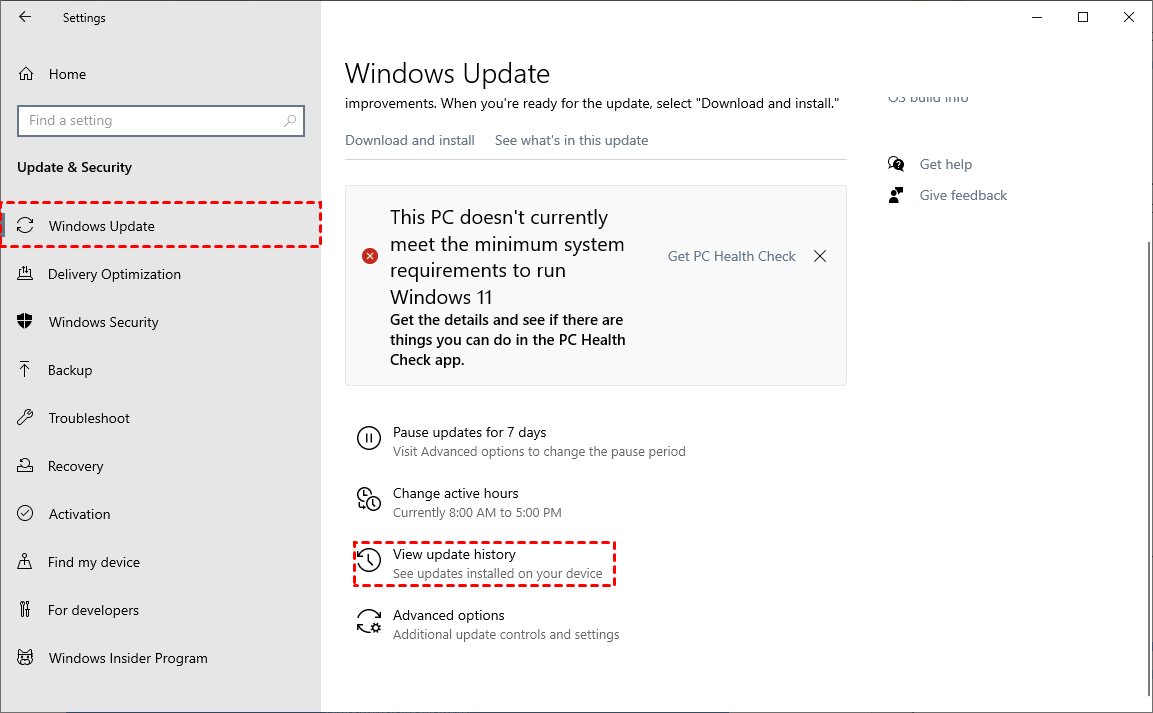Click the Recovery icon in sidebar
Screen dimensions: 1153x713
point(26,466)
